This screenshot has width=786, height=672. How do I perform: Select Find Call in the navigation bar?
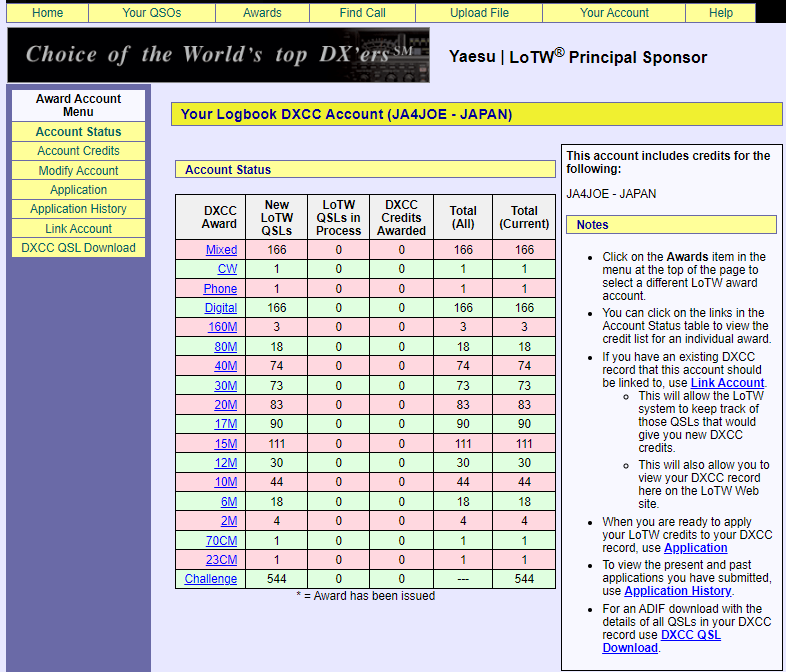click(x=362, y=13)
